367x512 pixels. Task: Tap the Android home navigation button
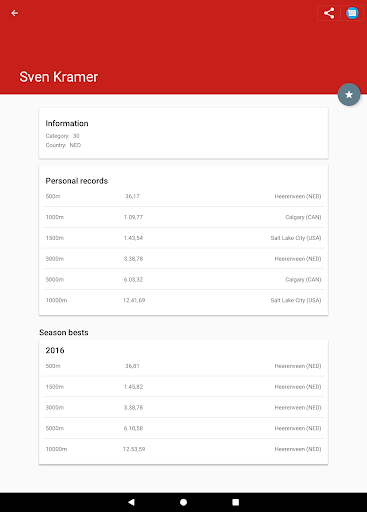(x=183, y=502)
